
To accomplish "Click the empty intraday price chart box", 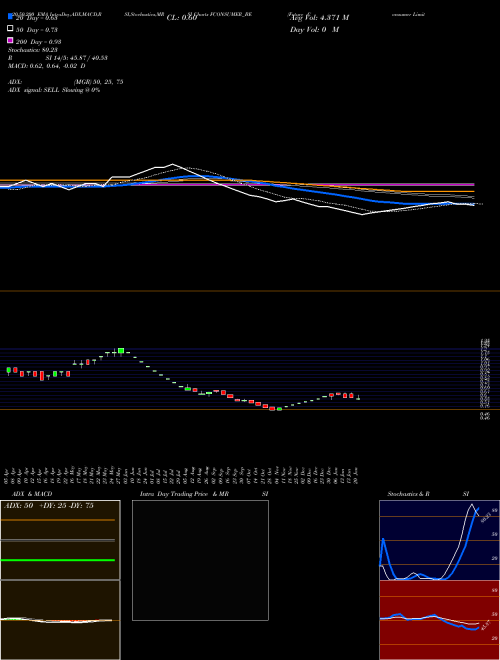I will click(200, 560).
